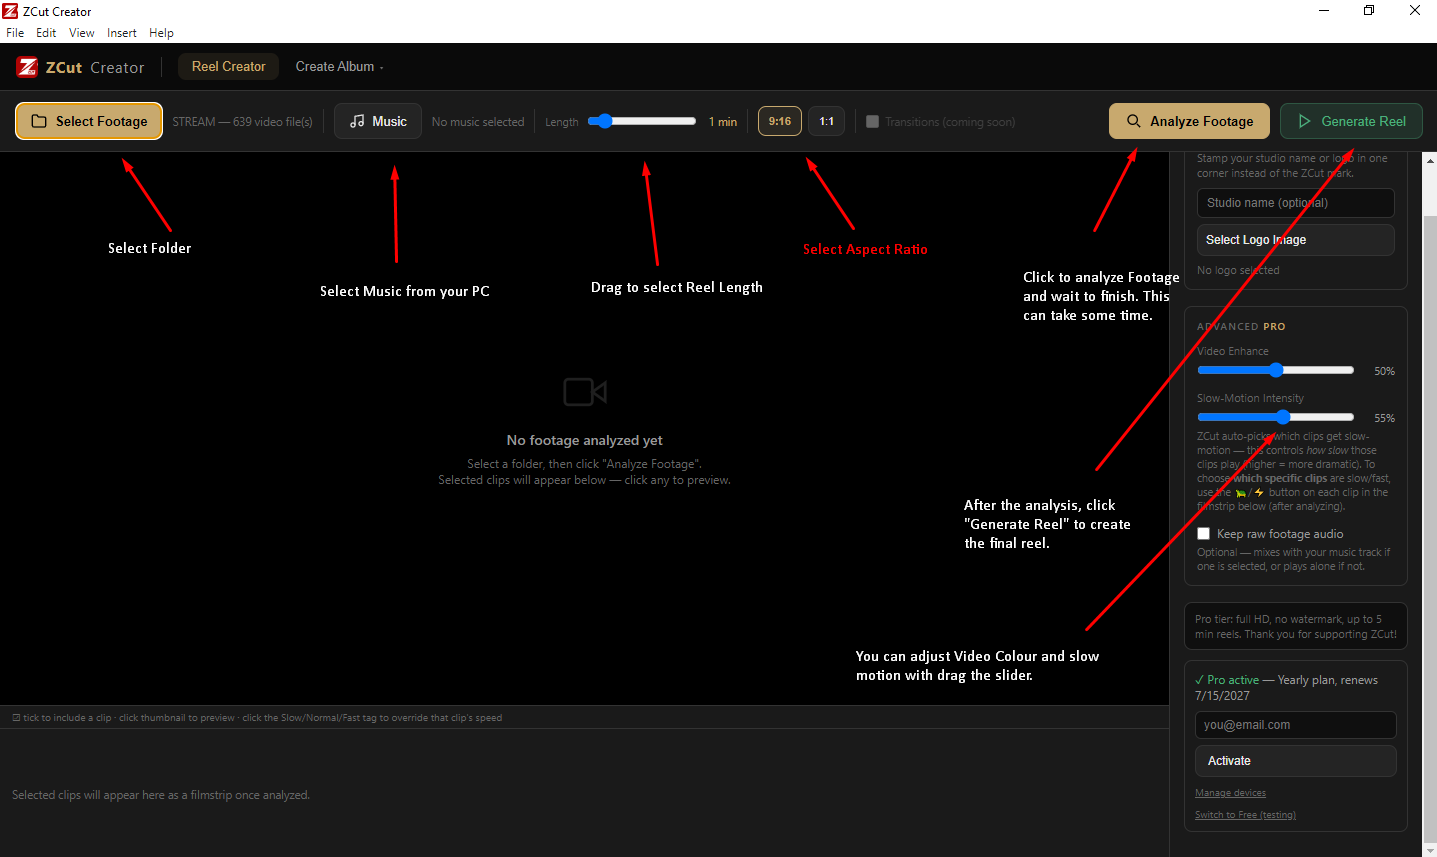
Task: Adjust the Video Enhance slider
Action: click(1275, 370)
